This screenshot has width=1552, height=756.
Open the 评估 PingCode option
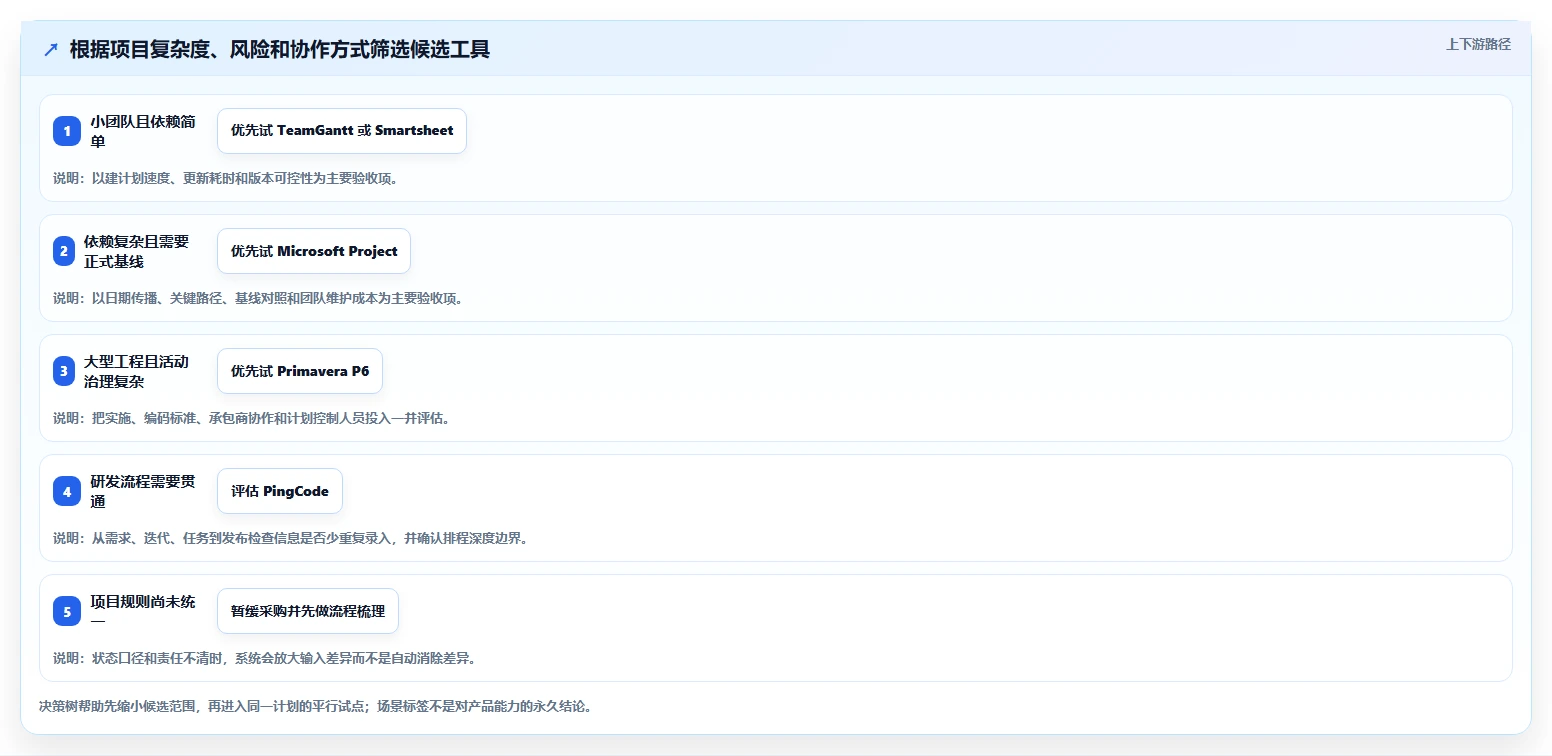[280, 491]
